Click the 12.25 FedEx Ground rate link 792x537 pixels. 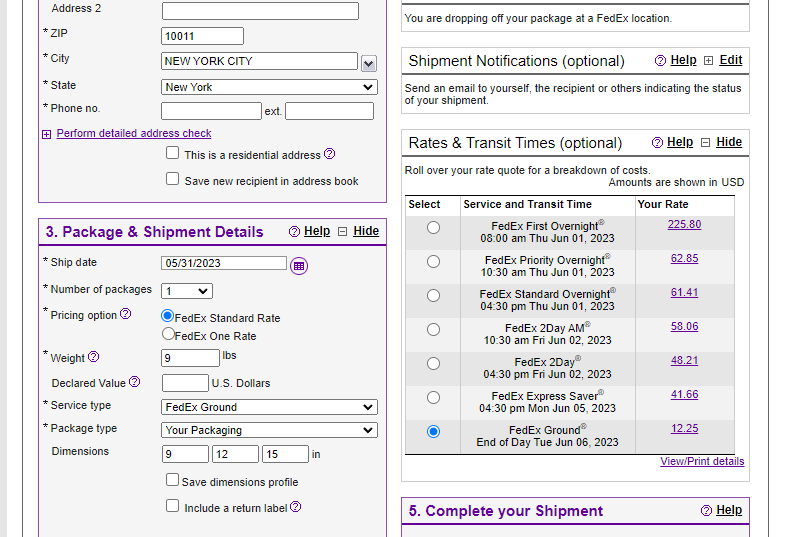pyautogui.click(x=684, y=428)
